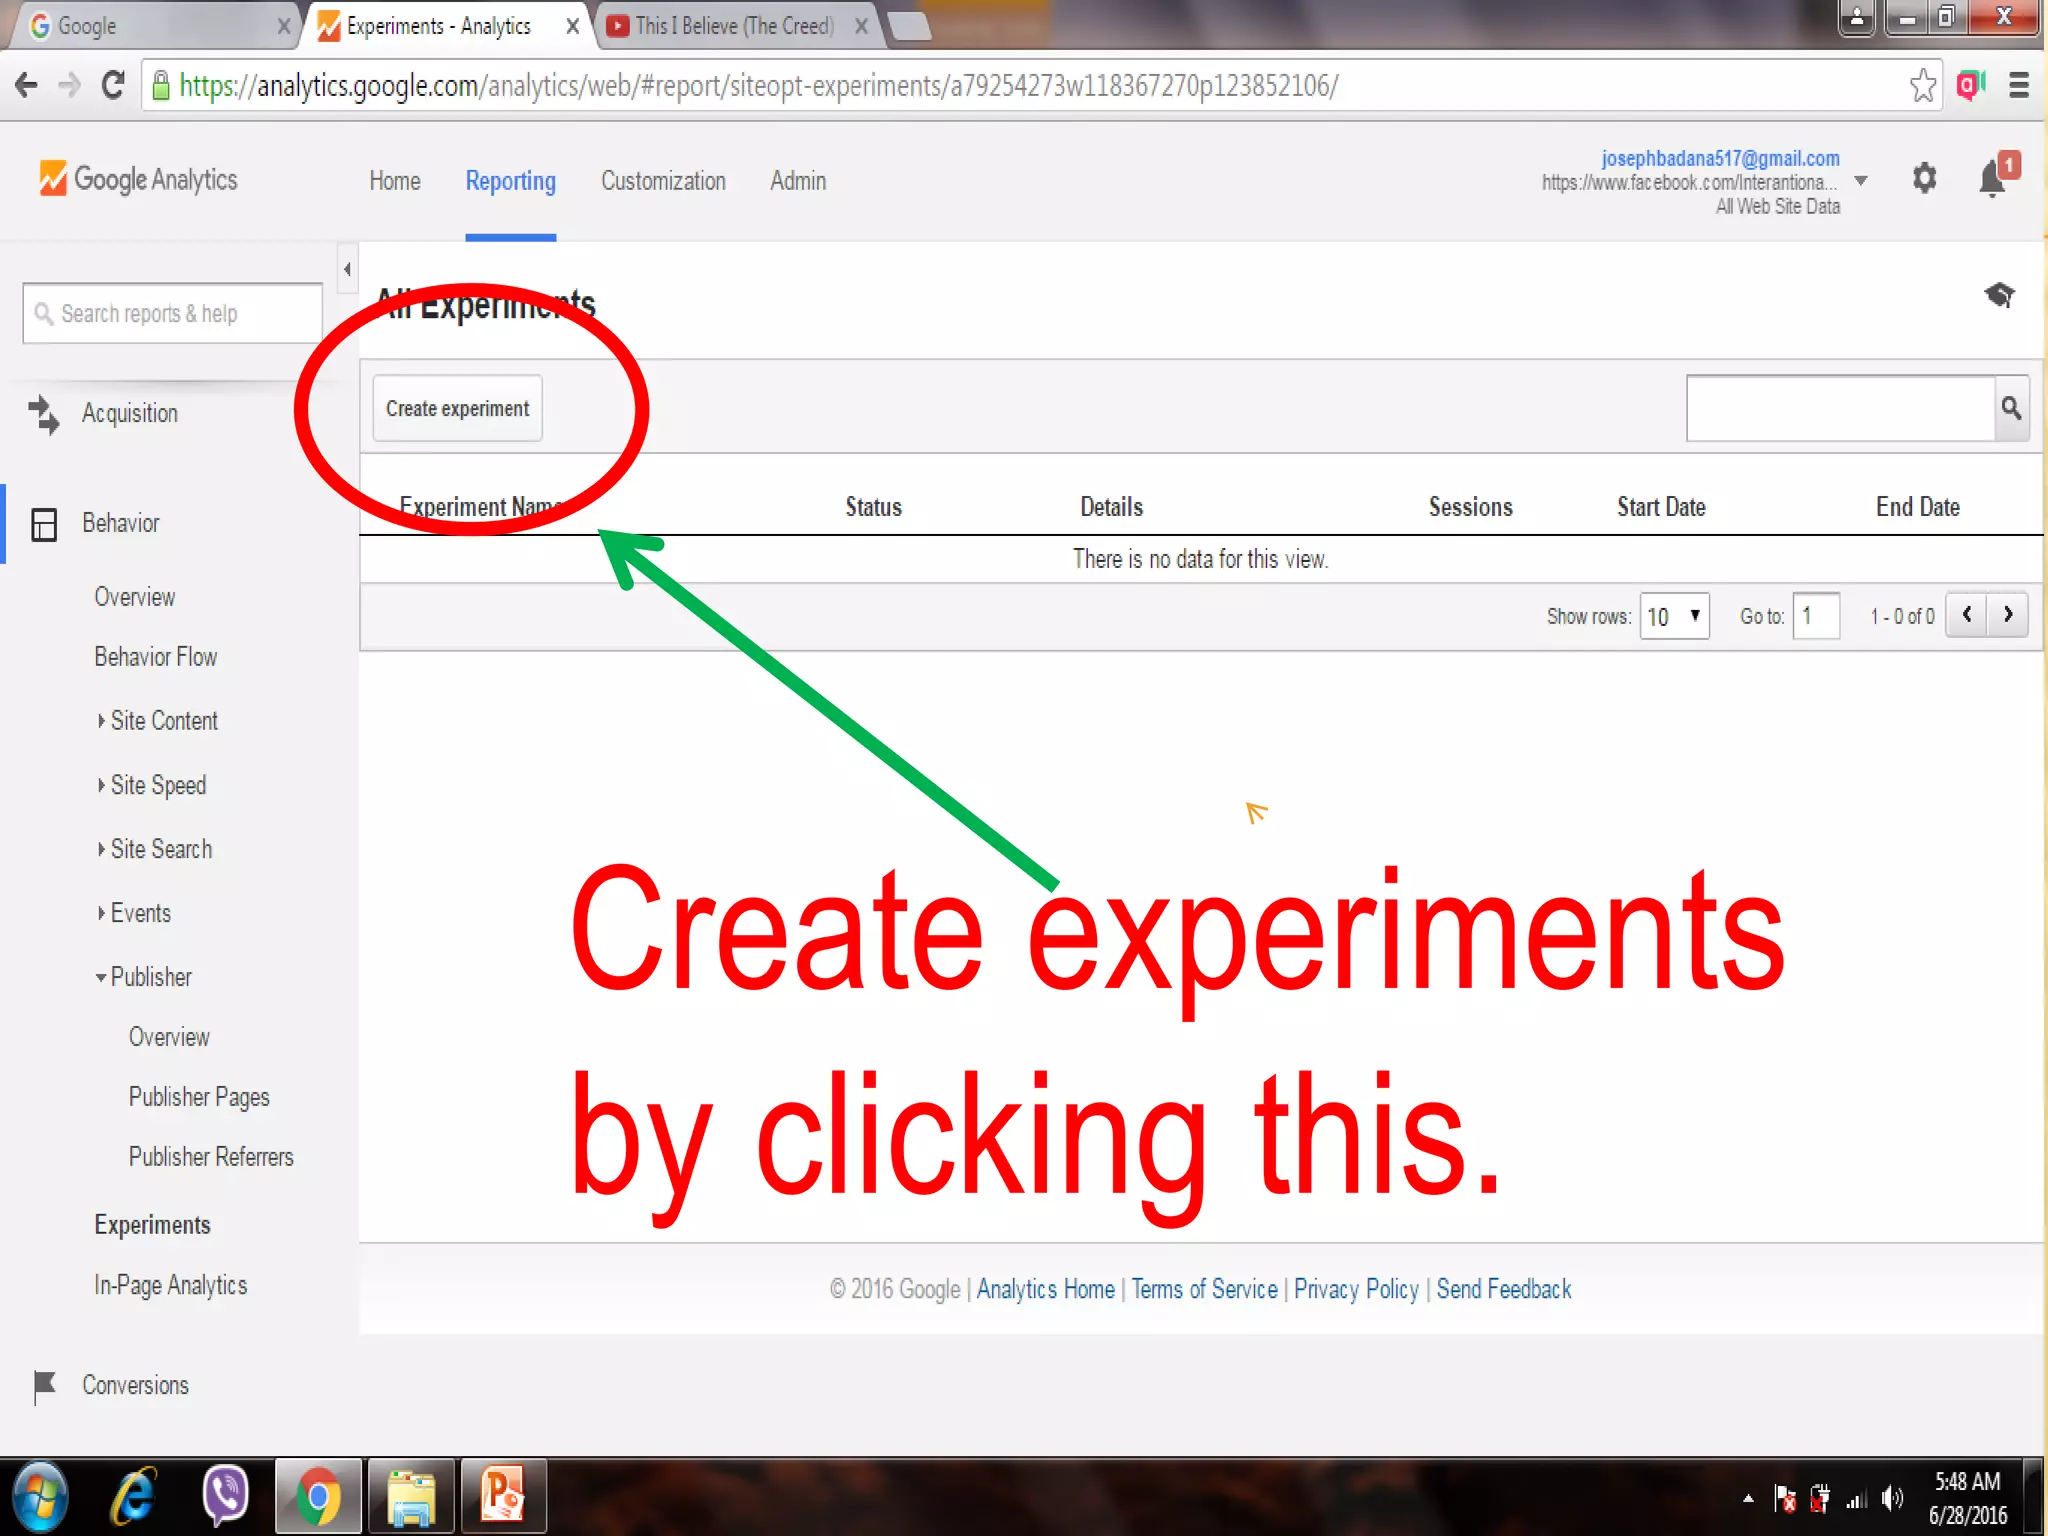Click the magnifier search button in experiments
Viewport: 2048px width, 1536px height.
[x=2011, y=408]
